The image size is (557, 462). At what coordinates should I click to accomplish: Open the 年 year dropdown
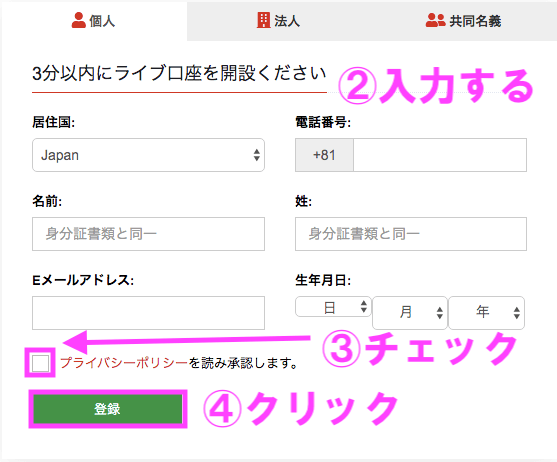click(486, 313)
